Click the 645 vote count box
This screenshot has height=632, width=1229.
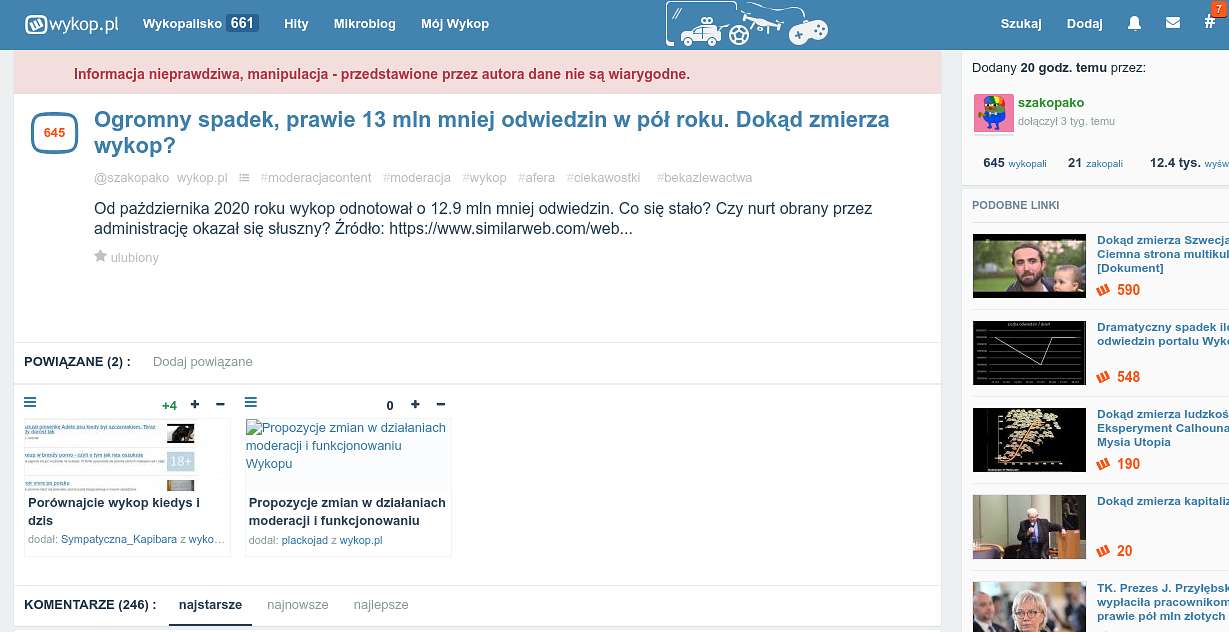54,133
